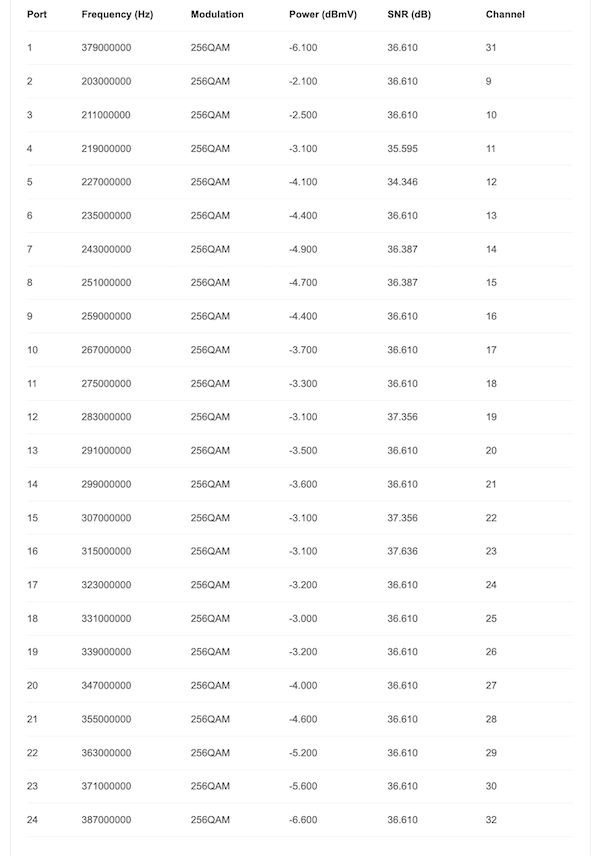Click the Port column header

point(37,14)
